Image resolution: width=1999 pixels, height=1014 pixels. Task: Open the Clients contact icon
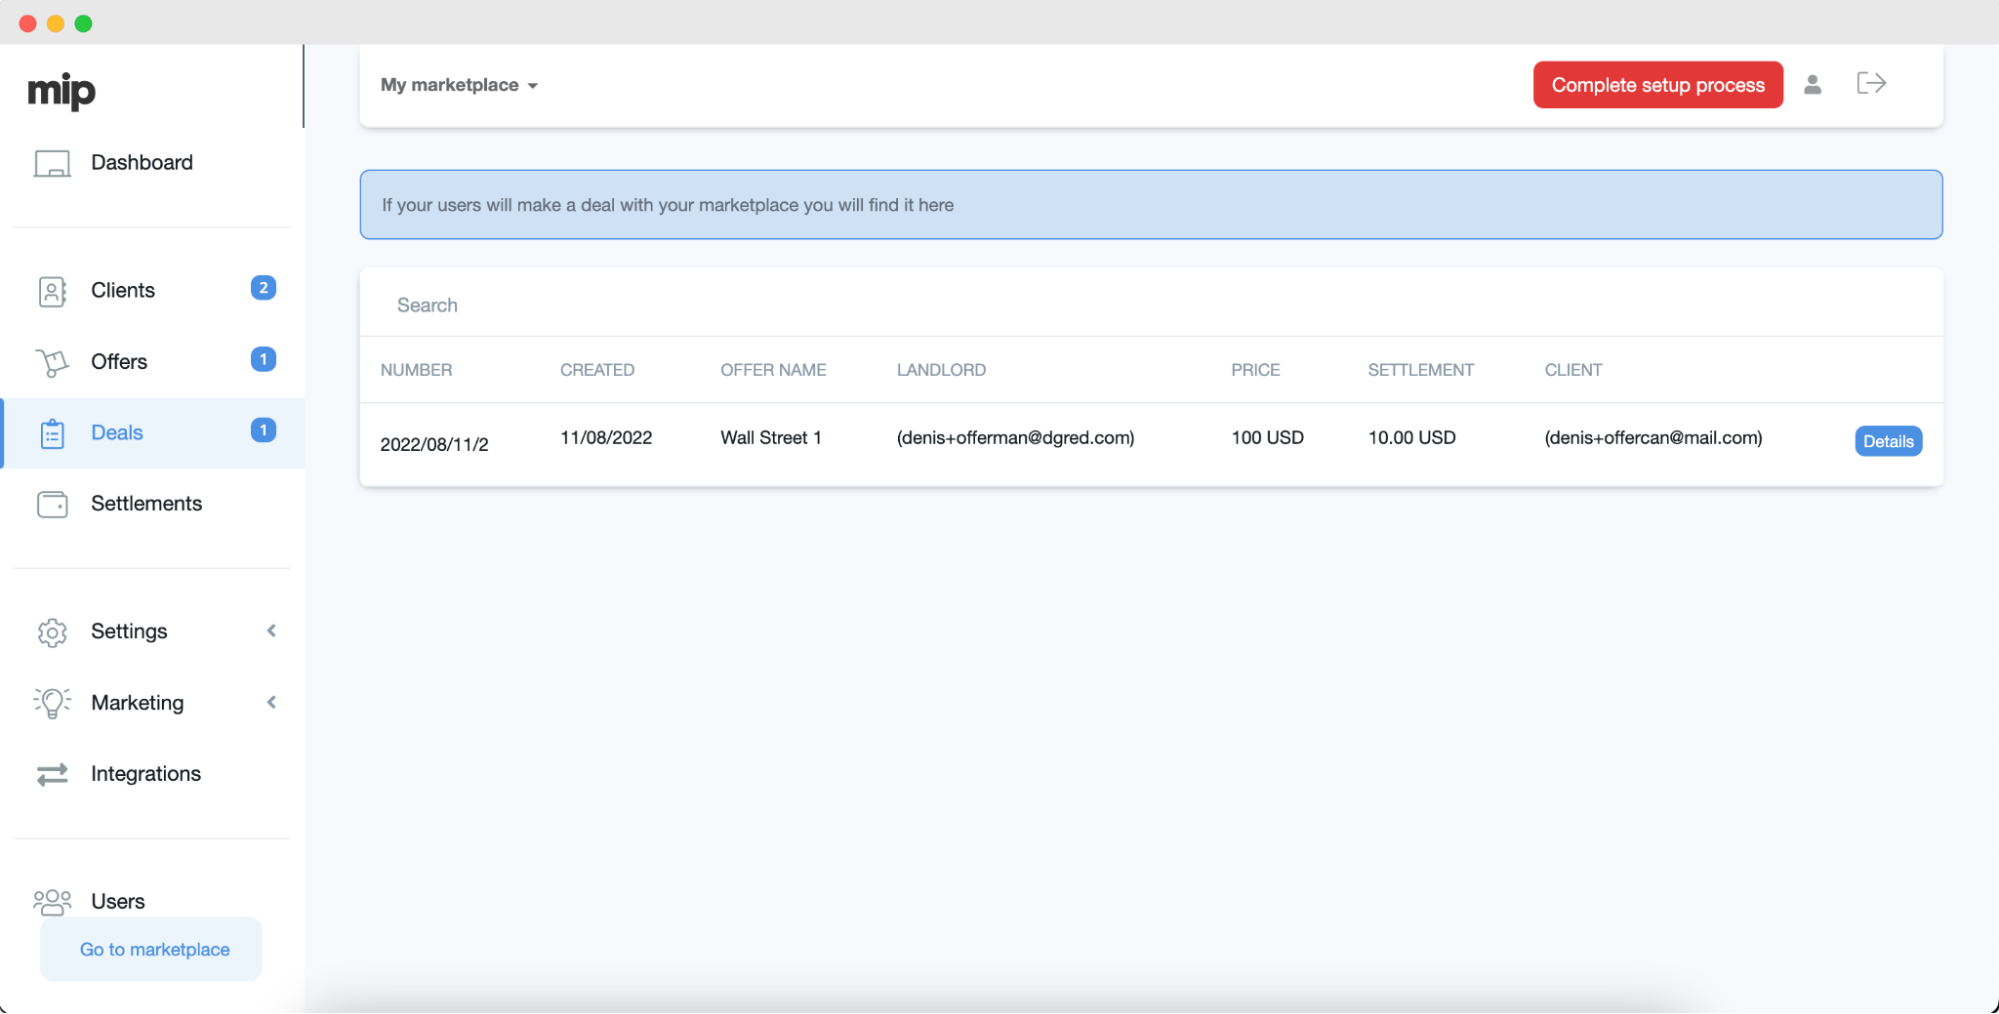(x=52, y=291)
